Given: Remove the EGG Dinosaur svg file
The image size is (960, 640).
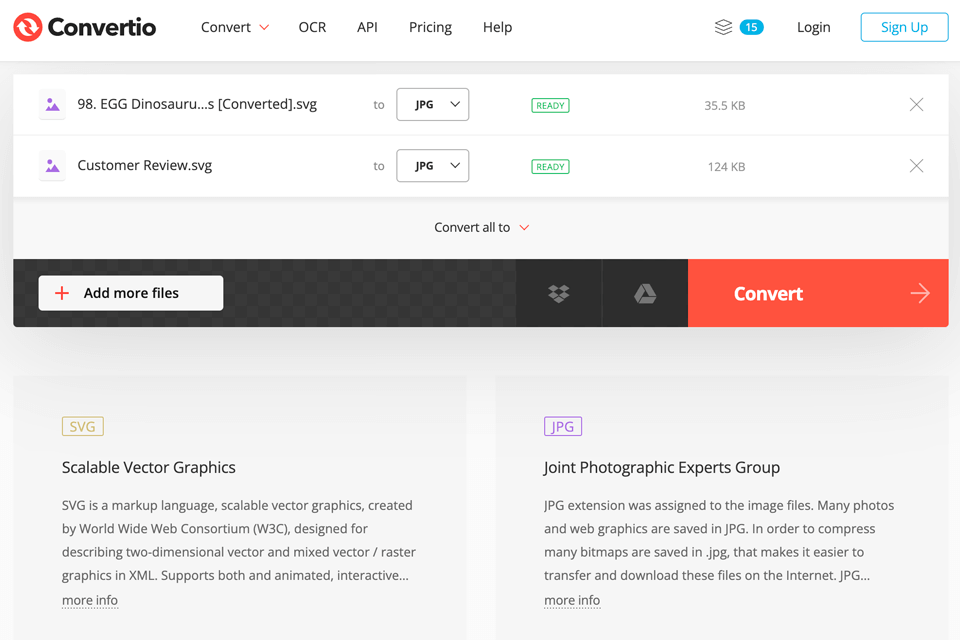Looking at the screenshot, I should 916,105.
